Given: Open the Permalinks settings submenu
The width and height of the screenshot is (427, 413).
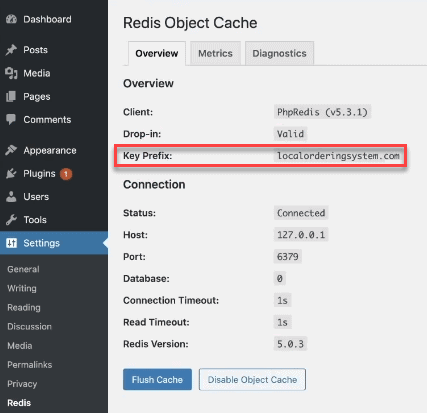Looking at the screenshot, I should click(30, 365).
